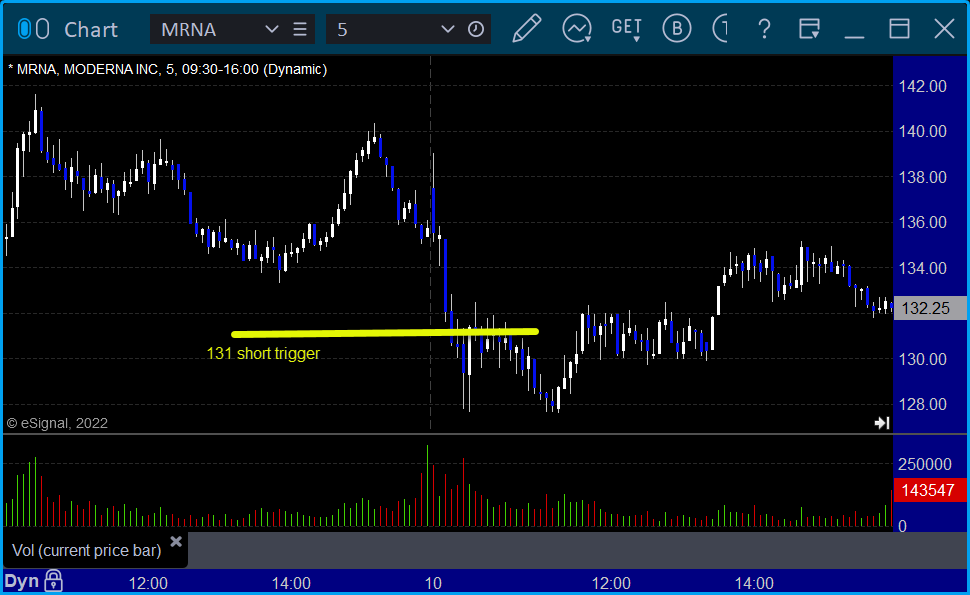The width and height of the screenshot is (970, 595).
Task: Maximize the chart window
Action: (899, 28)
